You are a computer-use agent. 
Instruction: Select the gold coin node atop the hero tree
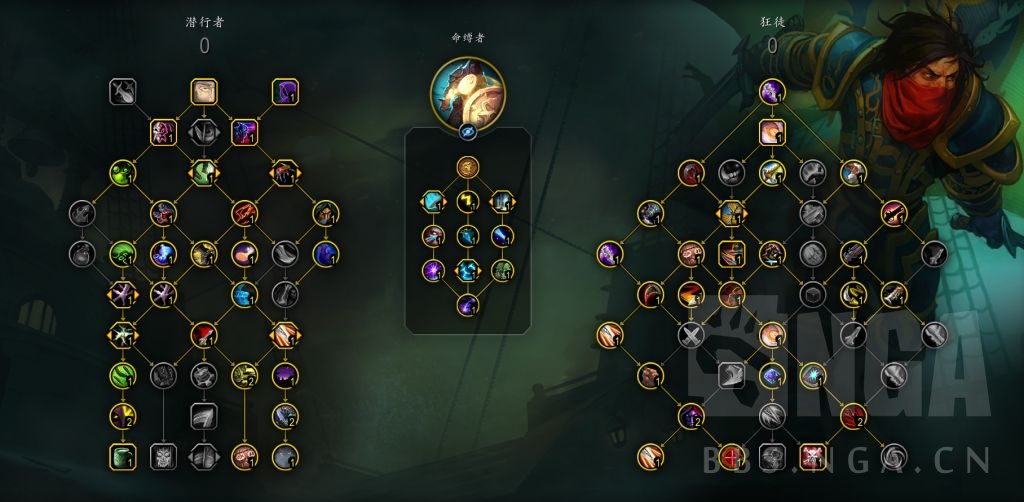pos(468,168)
